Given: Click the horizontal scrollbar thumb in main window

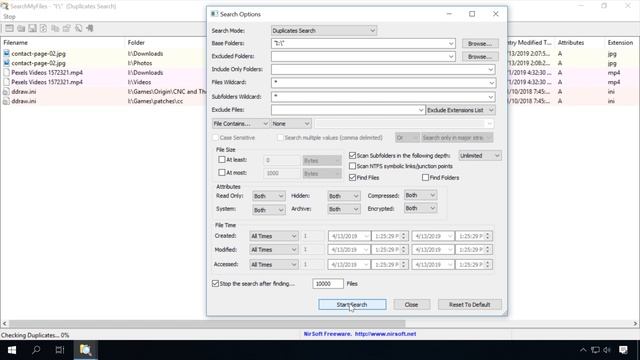Looking at the screenshot, I should (x=207, y=323).
